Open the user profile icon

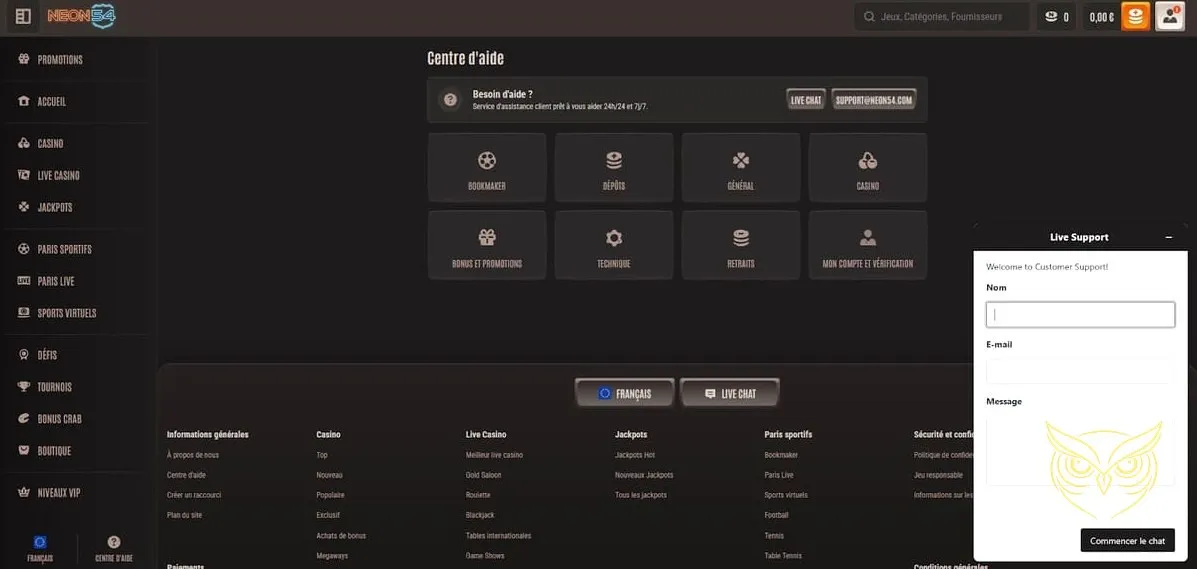pos(1169,17)
